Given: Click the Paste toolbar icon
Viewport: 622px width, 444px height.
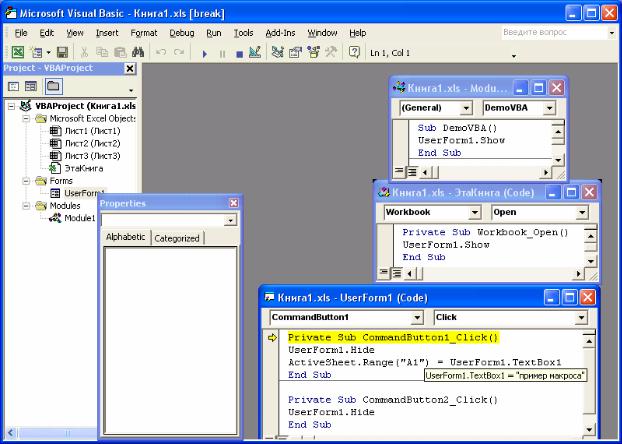Looking at the screenshot, I should [x=120, y=52].
